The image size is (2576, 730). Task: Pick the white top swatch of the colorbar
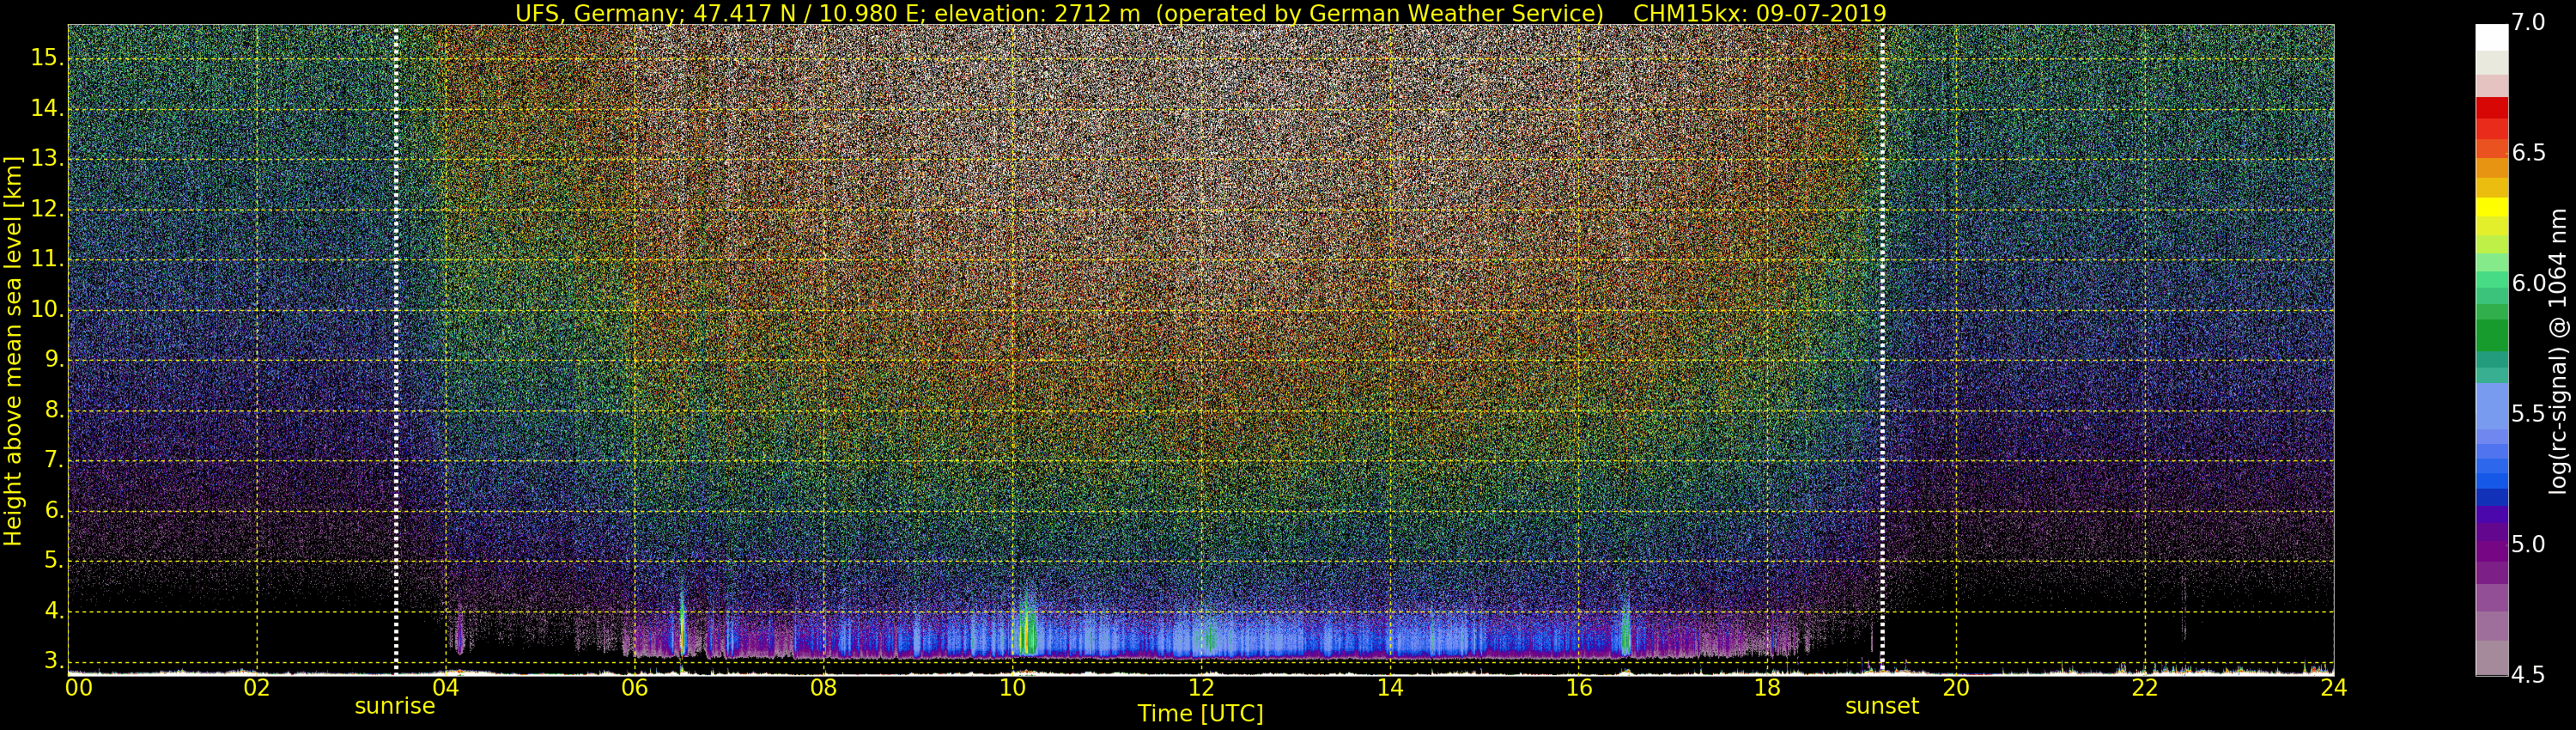point(2491,36)
